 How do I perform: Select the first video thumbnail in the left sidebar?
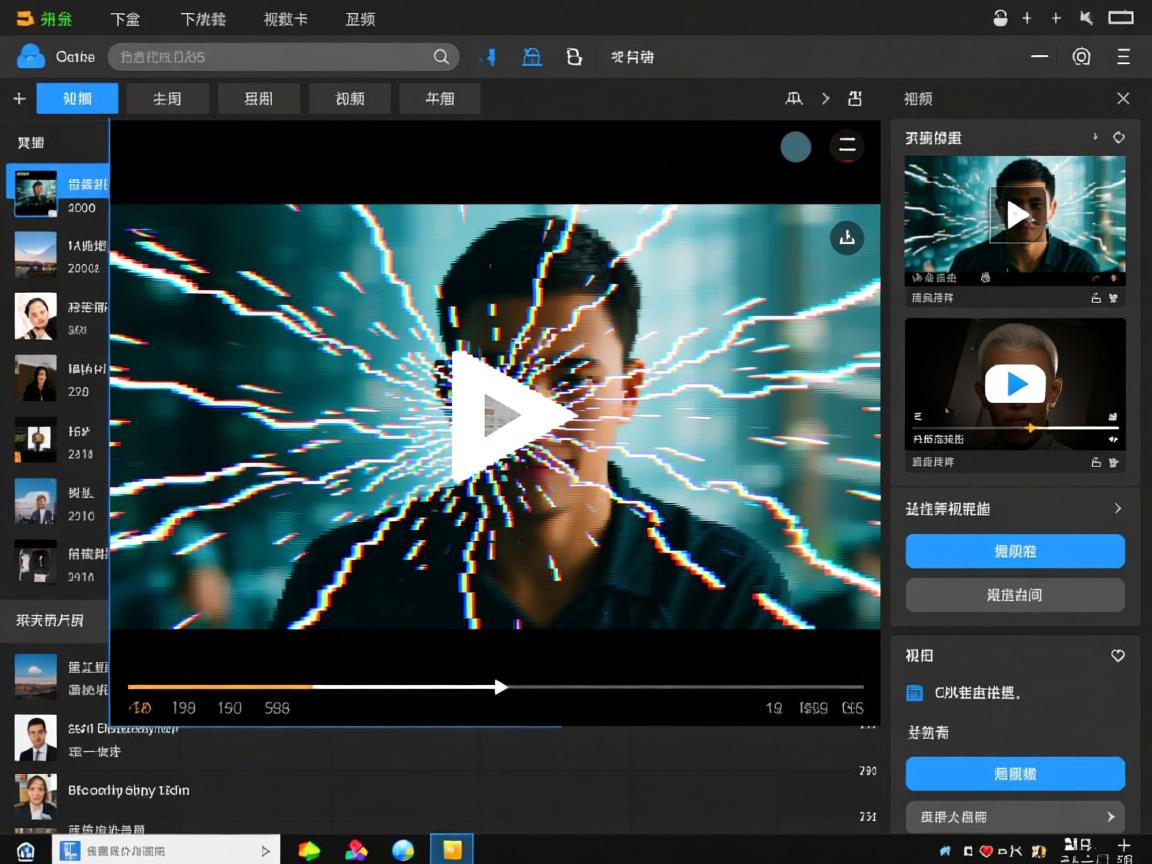(x=34, y=192)
